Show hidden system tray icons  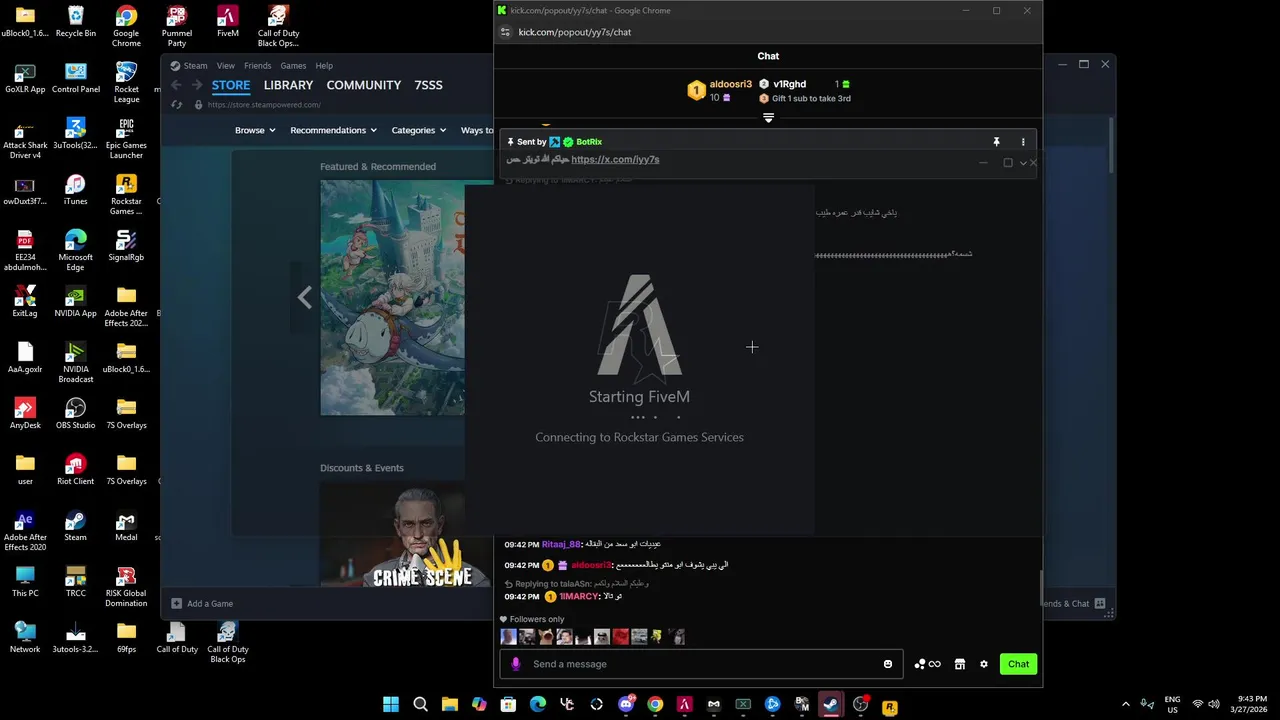coord(1126,705)
